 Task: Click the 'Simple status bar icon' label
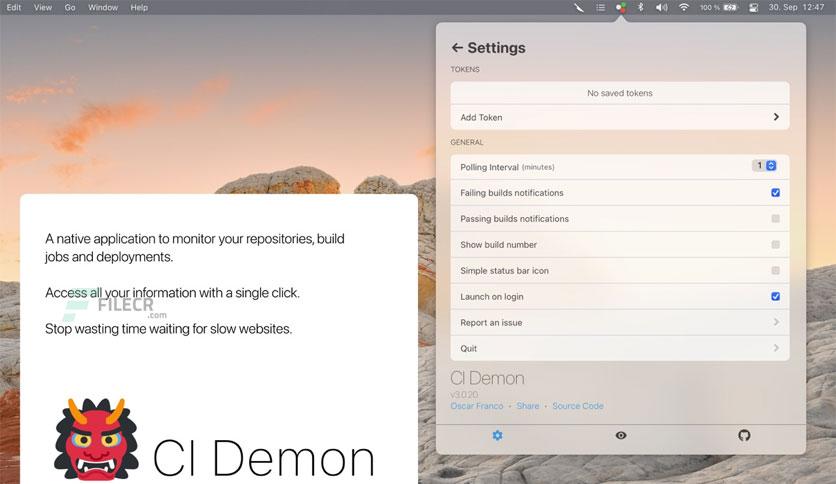[x=504, y=271]
